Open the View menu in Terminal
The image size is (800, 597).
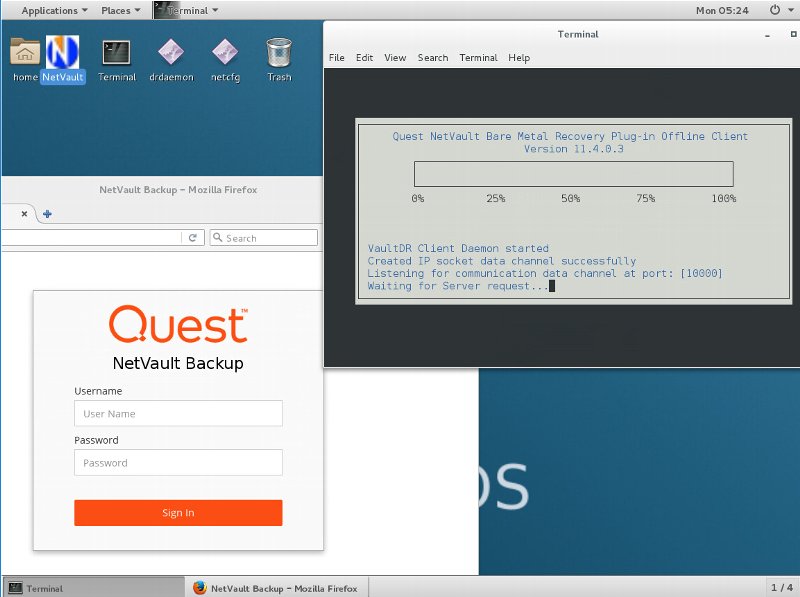click(395, 58)
